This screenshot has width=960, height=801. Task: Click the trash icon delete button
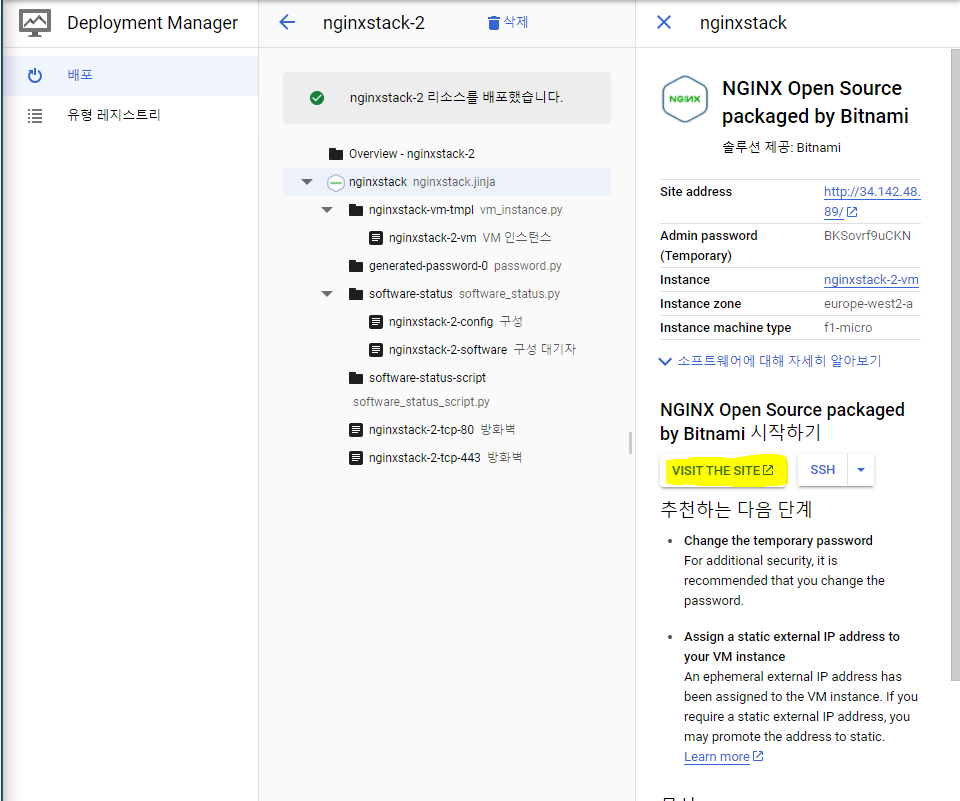tap(493, 23)
